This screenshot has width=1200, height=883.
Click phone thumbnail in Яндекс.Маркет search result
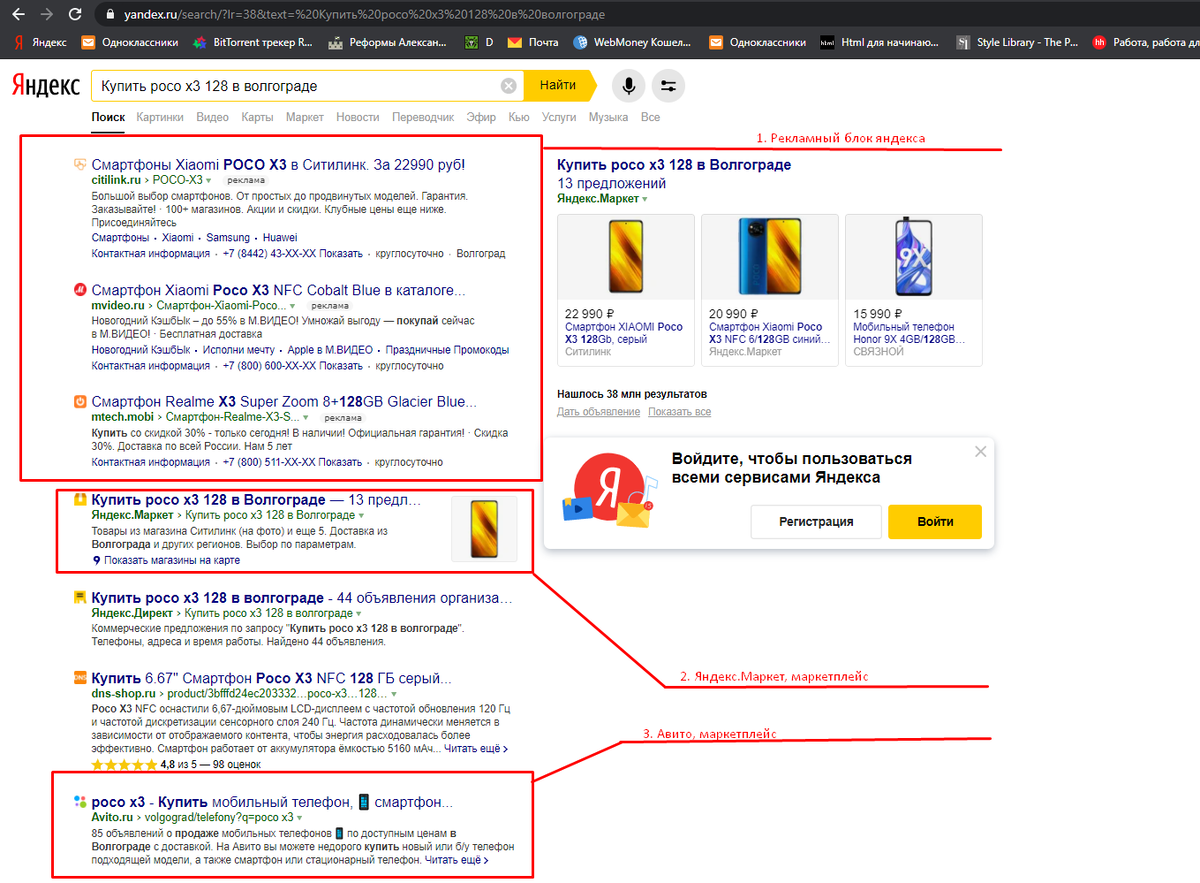click(485, 527)
